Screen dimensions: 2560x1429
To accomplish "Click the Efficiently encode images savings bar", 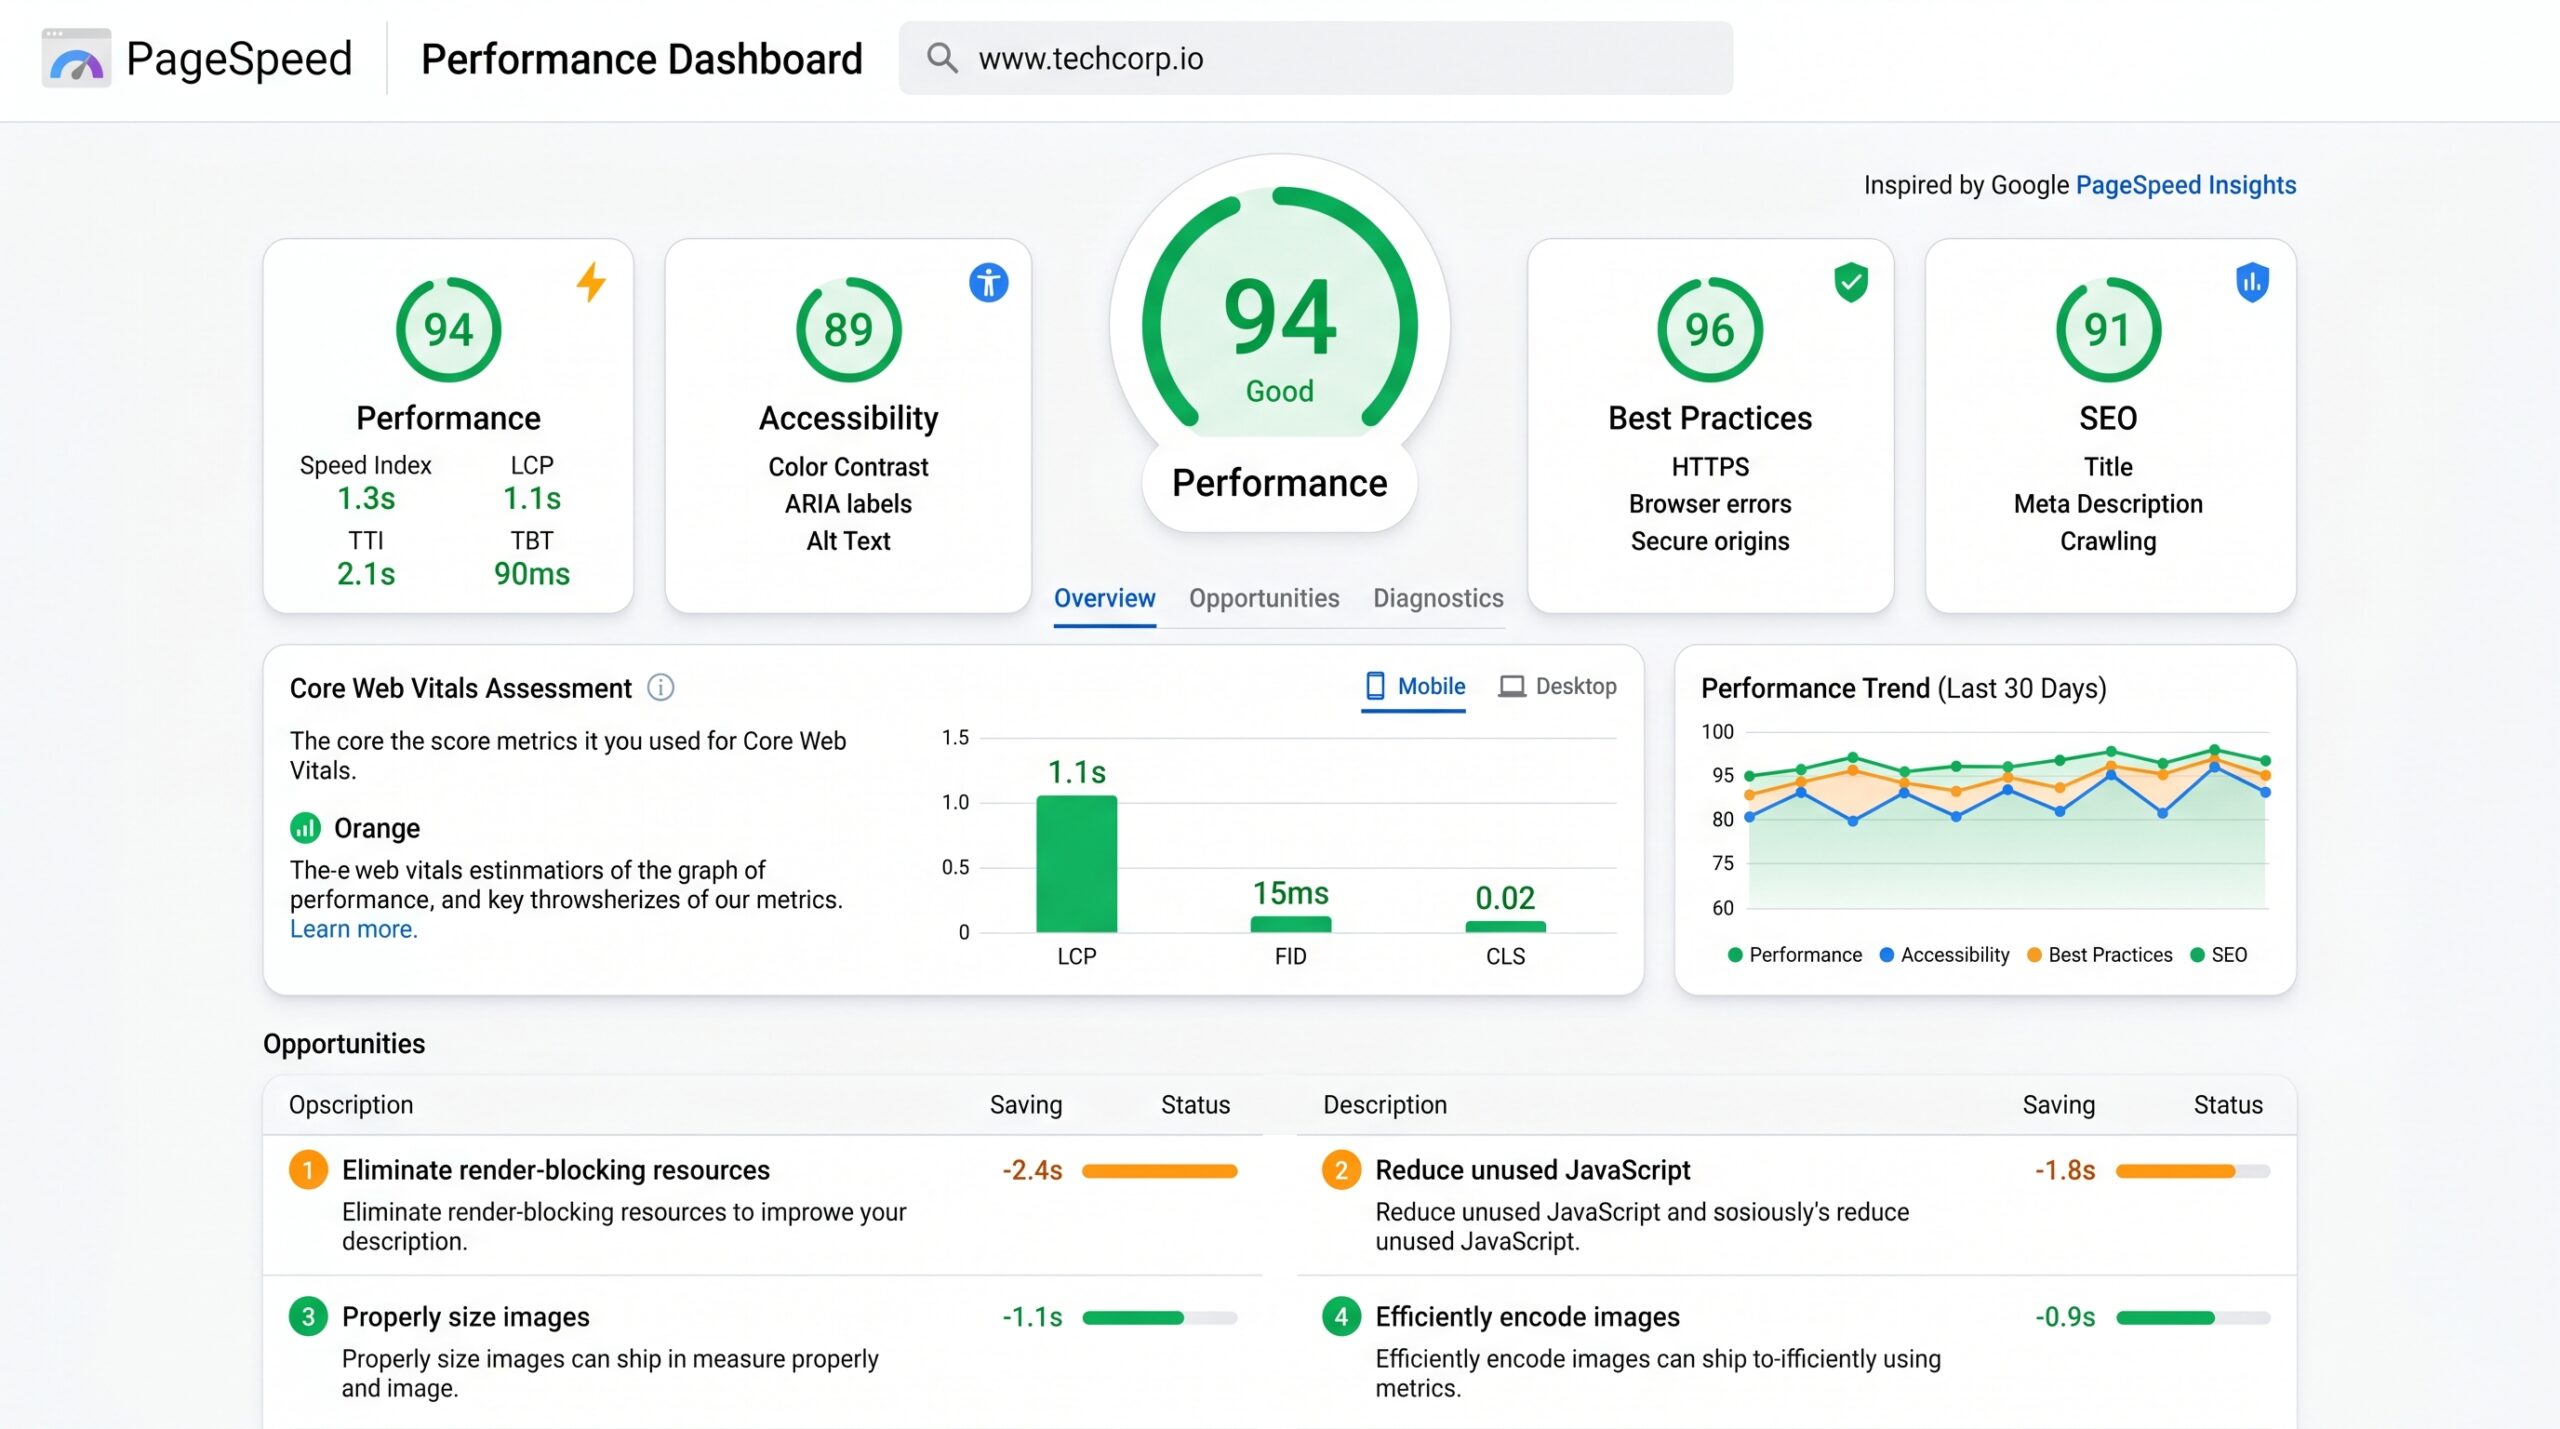I will point(2192,1318).
